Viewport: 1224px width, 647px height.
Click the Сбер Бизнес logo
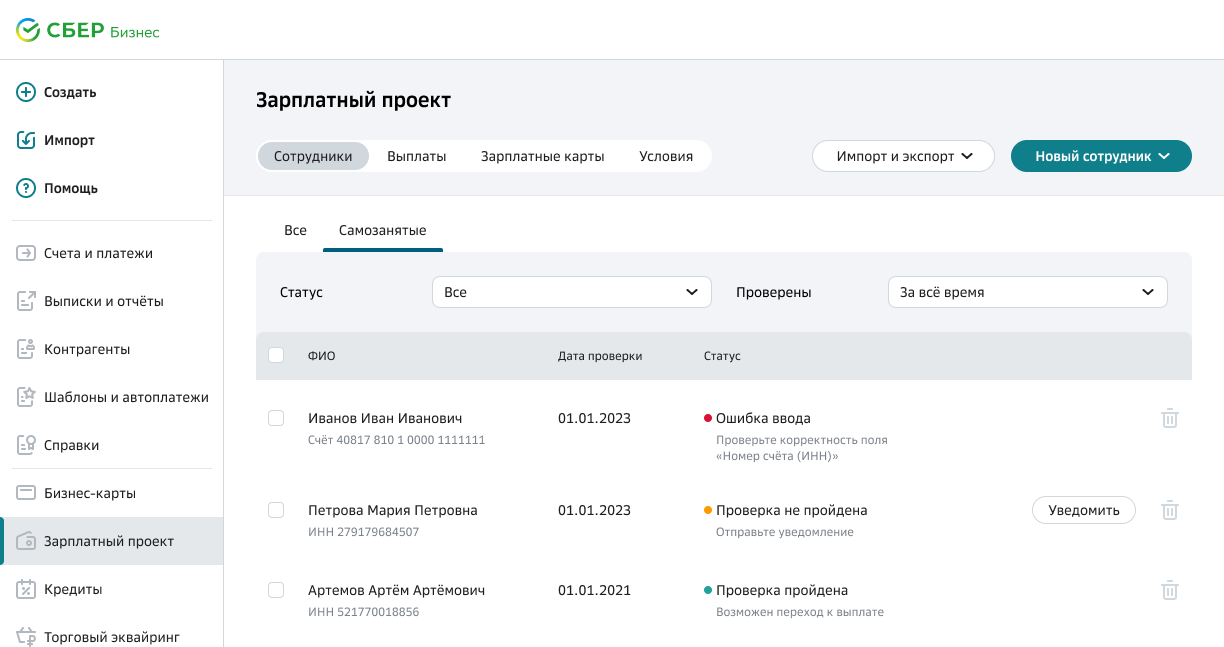(x=88, y=31)
